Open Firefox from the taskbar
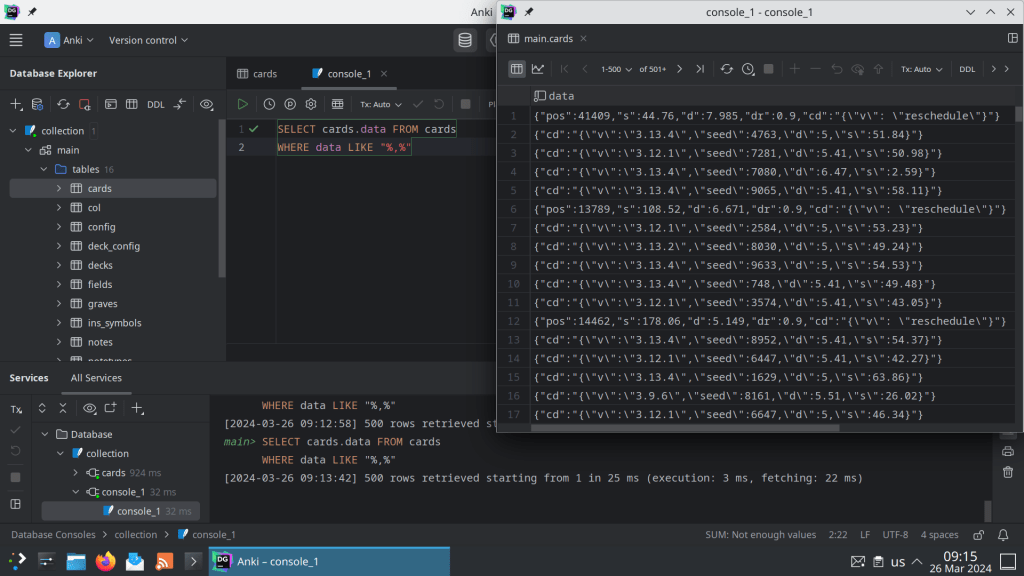Viewport: 1024px width, 576px height. pyautogui.click(x=106, y=562)
